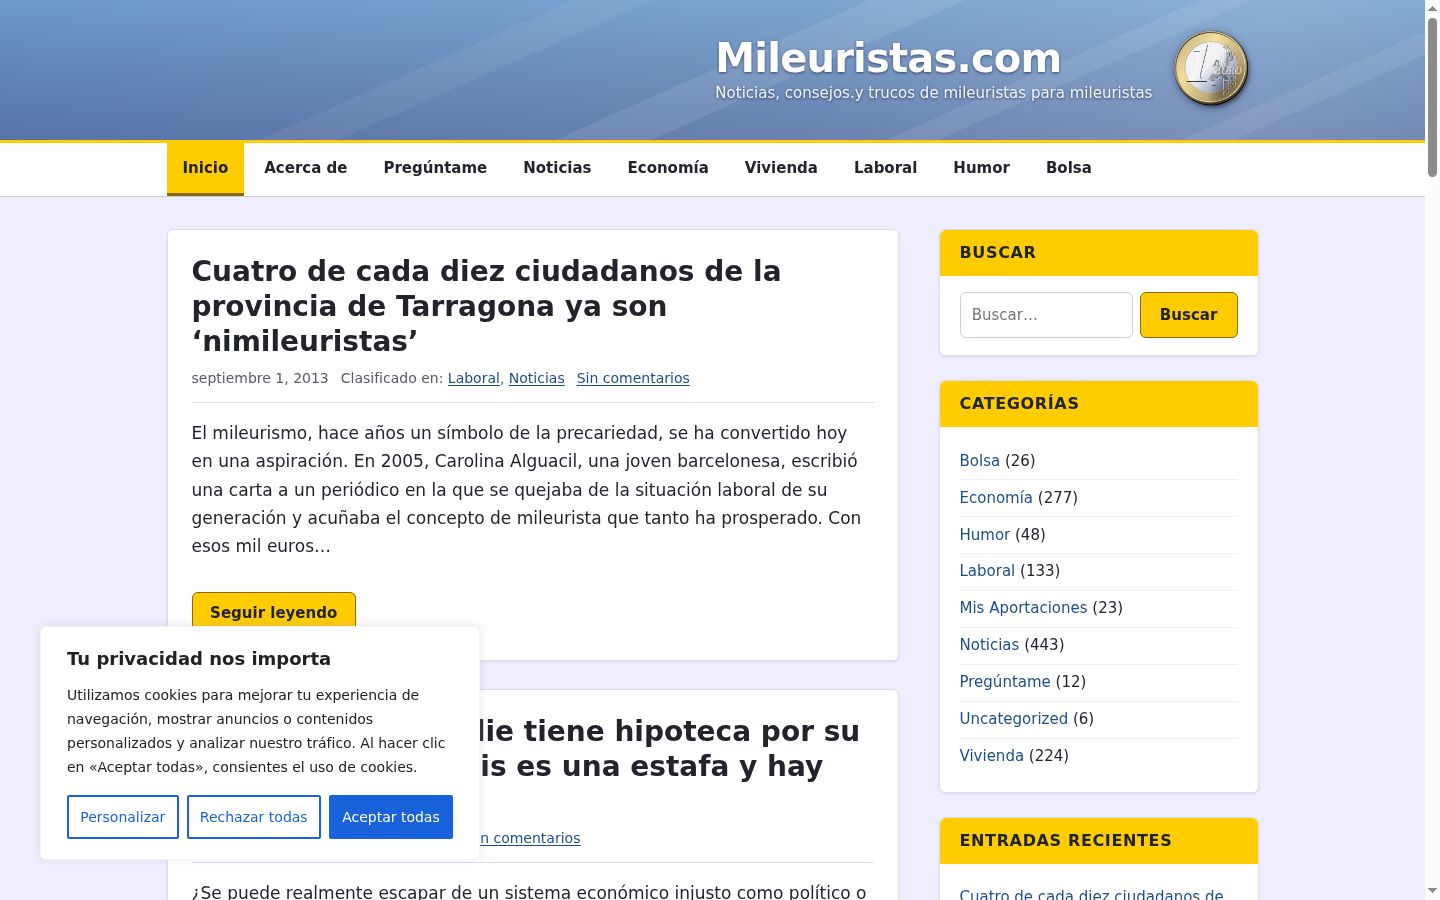Open the Inicio menu item
Viewport: 1440px width, 900px height.
click(x=205, y=168)
